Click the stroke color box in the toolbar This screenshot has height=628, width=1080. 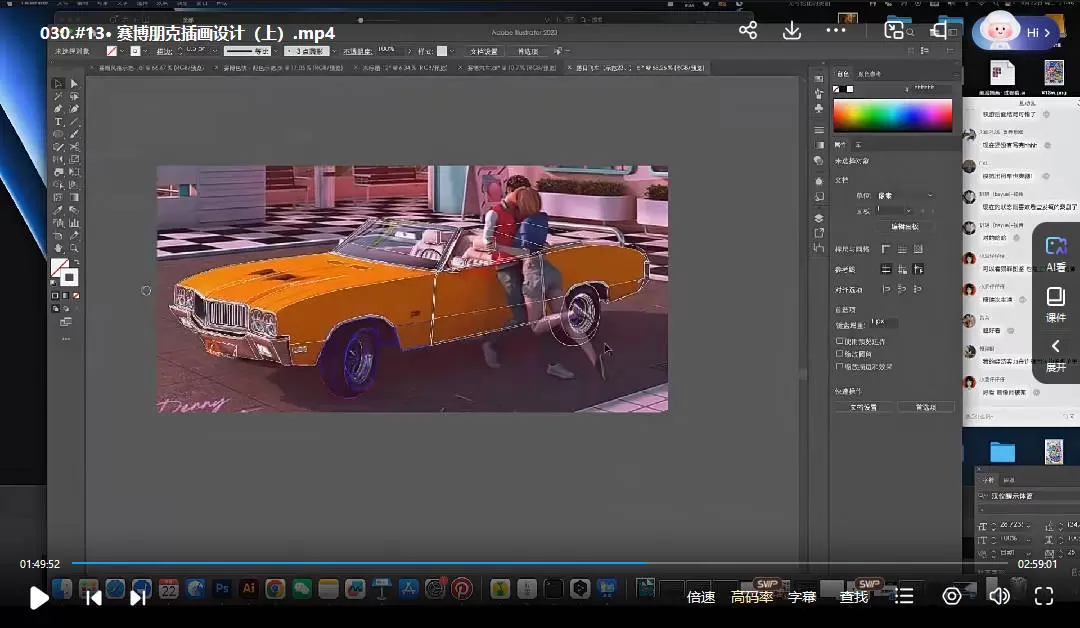tap(70, 278)
